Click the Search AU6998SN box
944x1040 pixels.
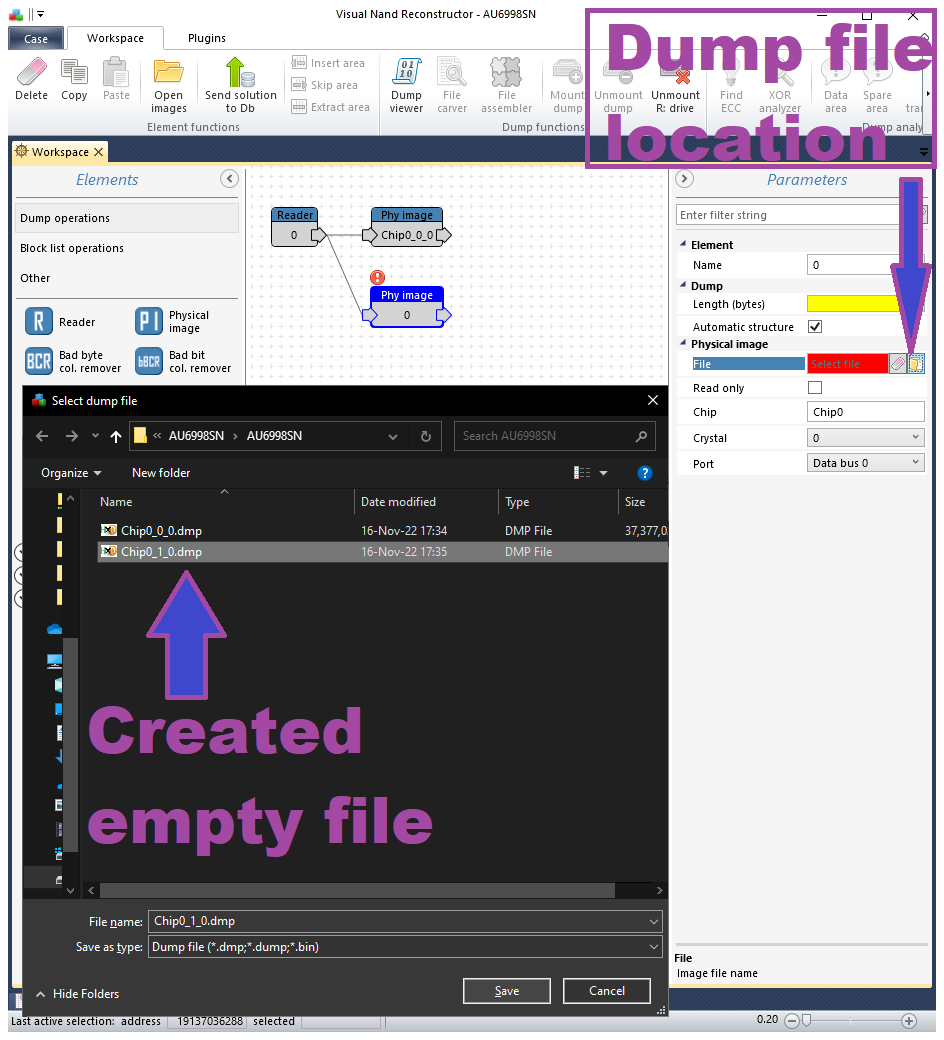point(555,436)
